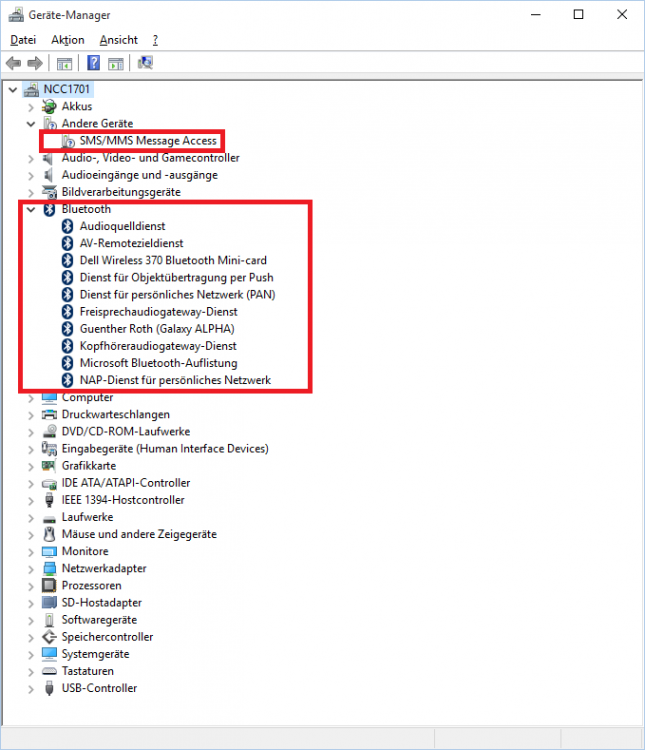Select Dell Wireless 370 Bluetooth Mini-card

173,260
